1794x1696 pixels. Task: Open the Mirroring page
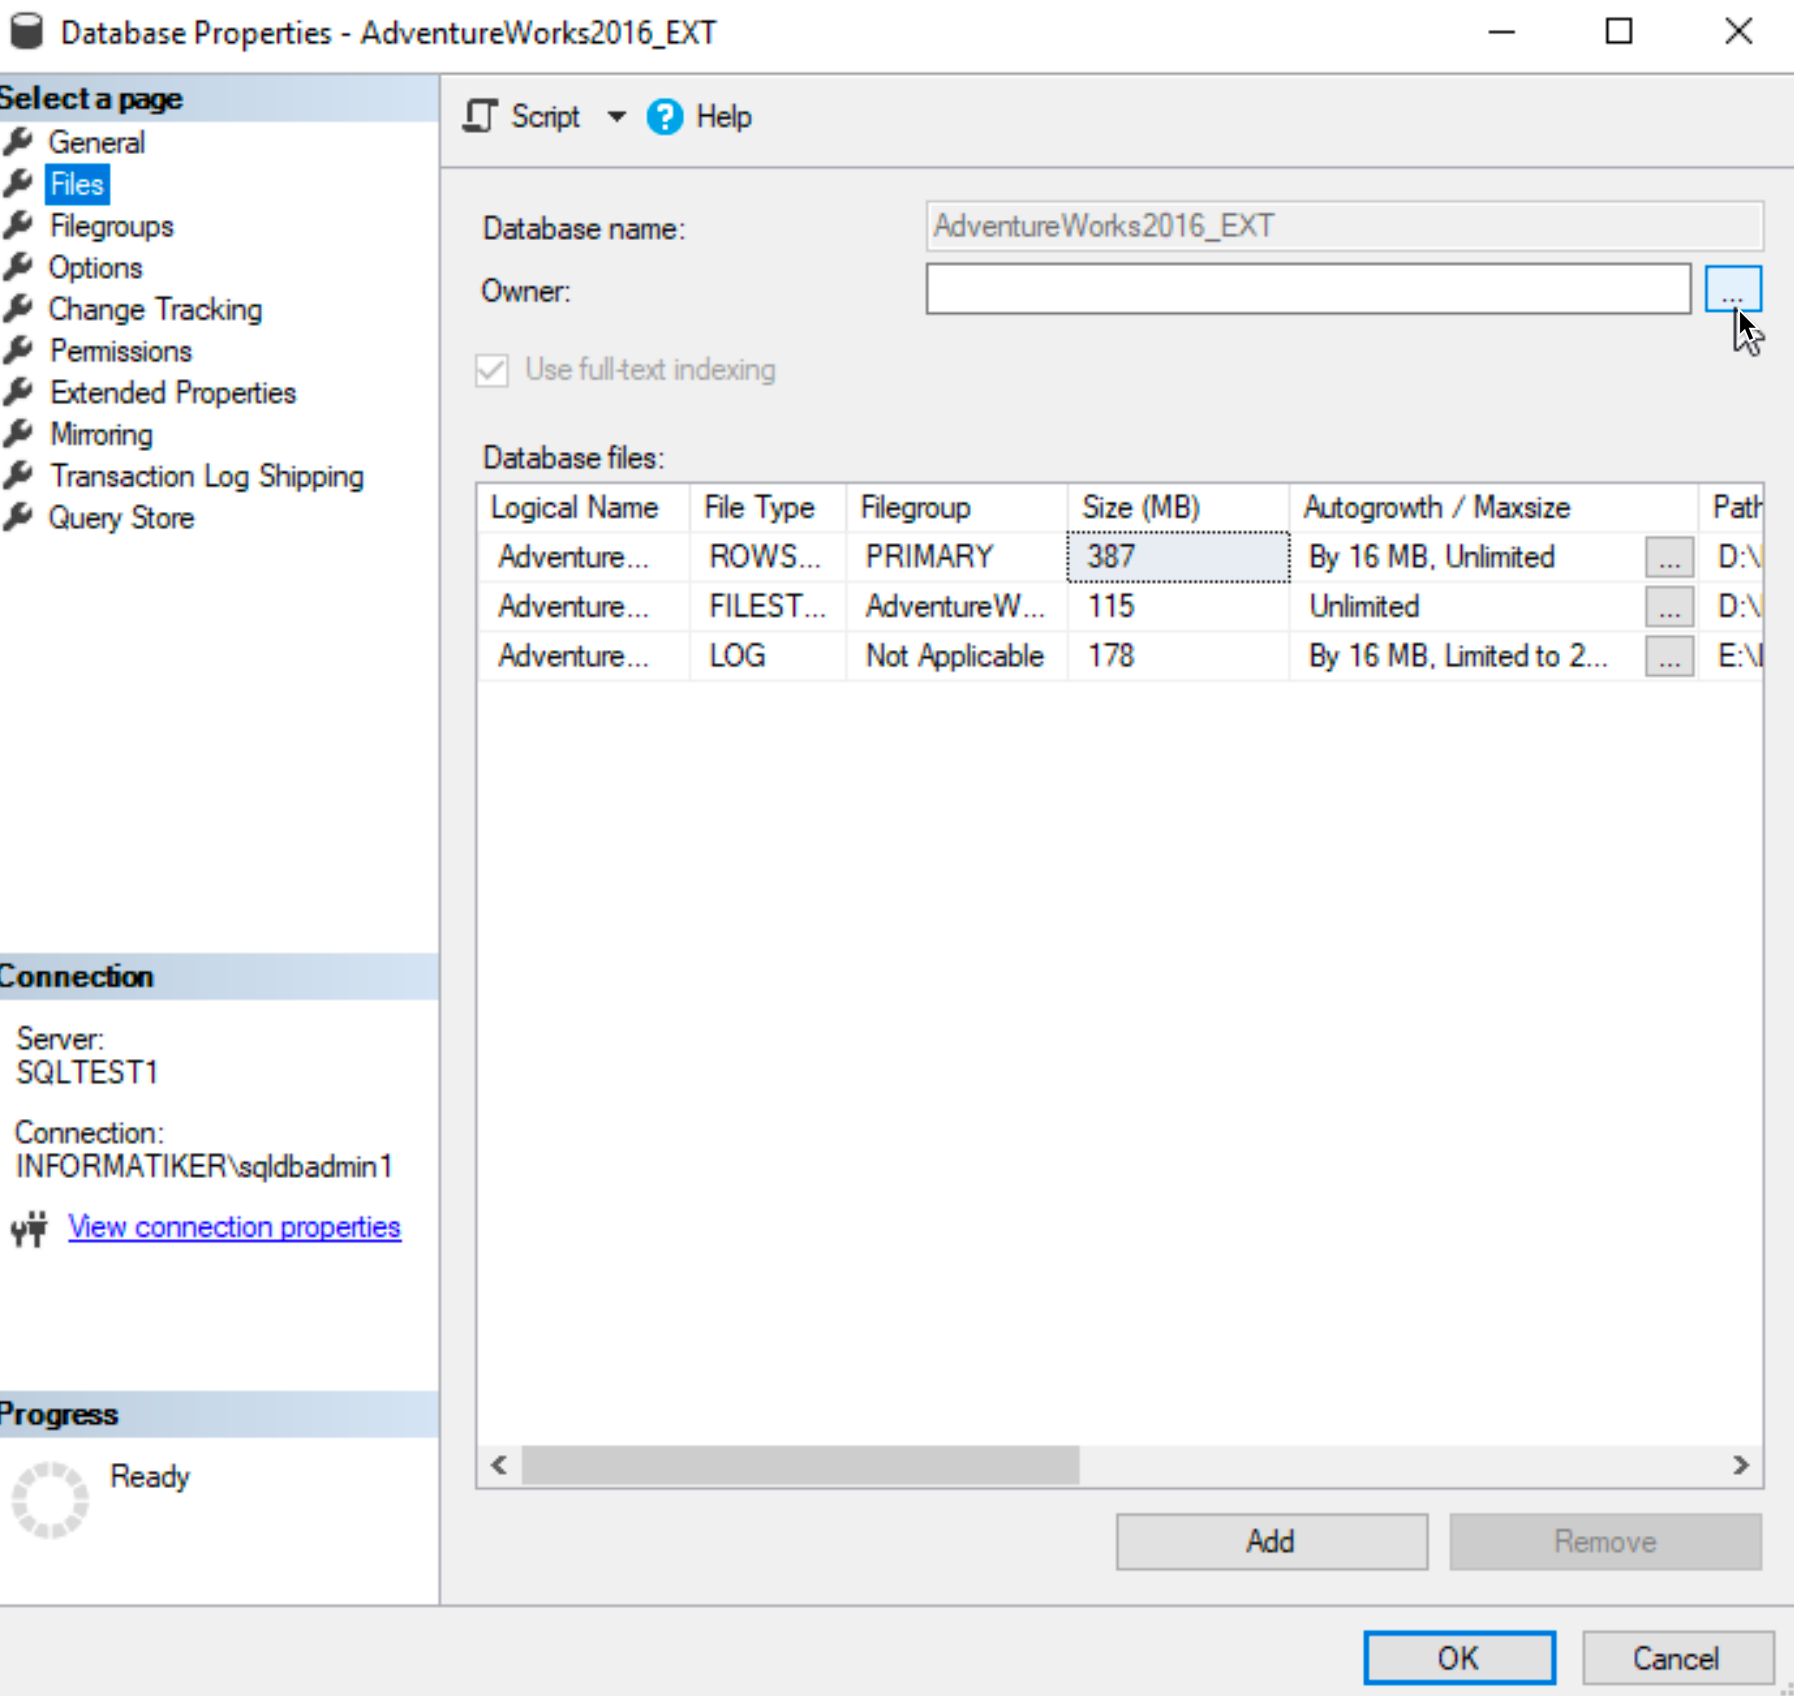tap(101, 435)
